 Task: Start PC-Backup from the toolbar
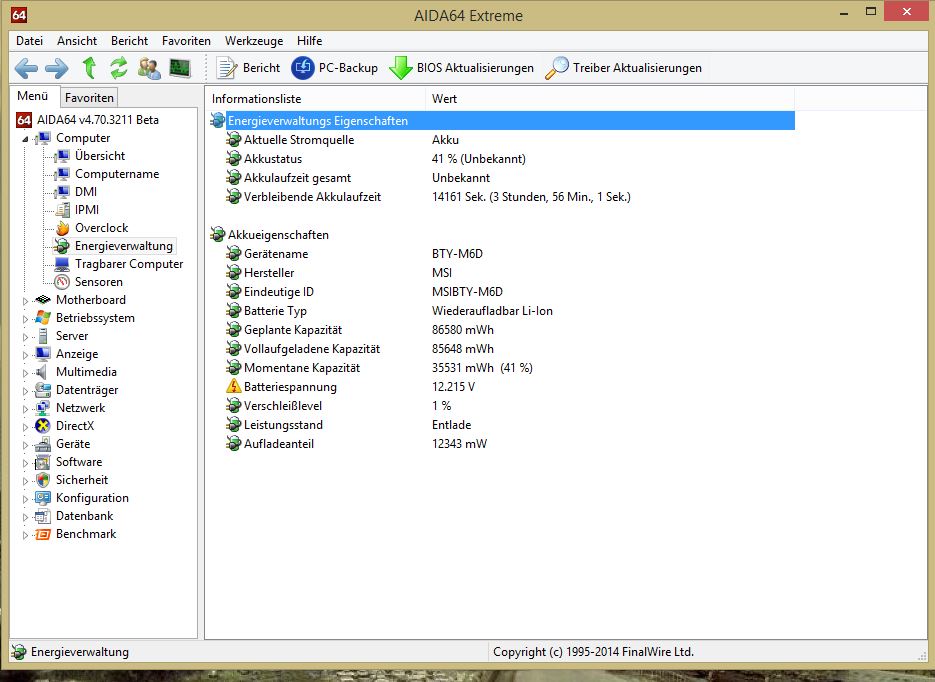click(335, 68)
